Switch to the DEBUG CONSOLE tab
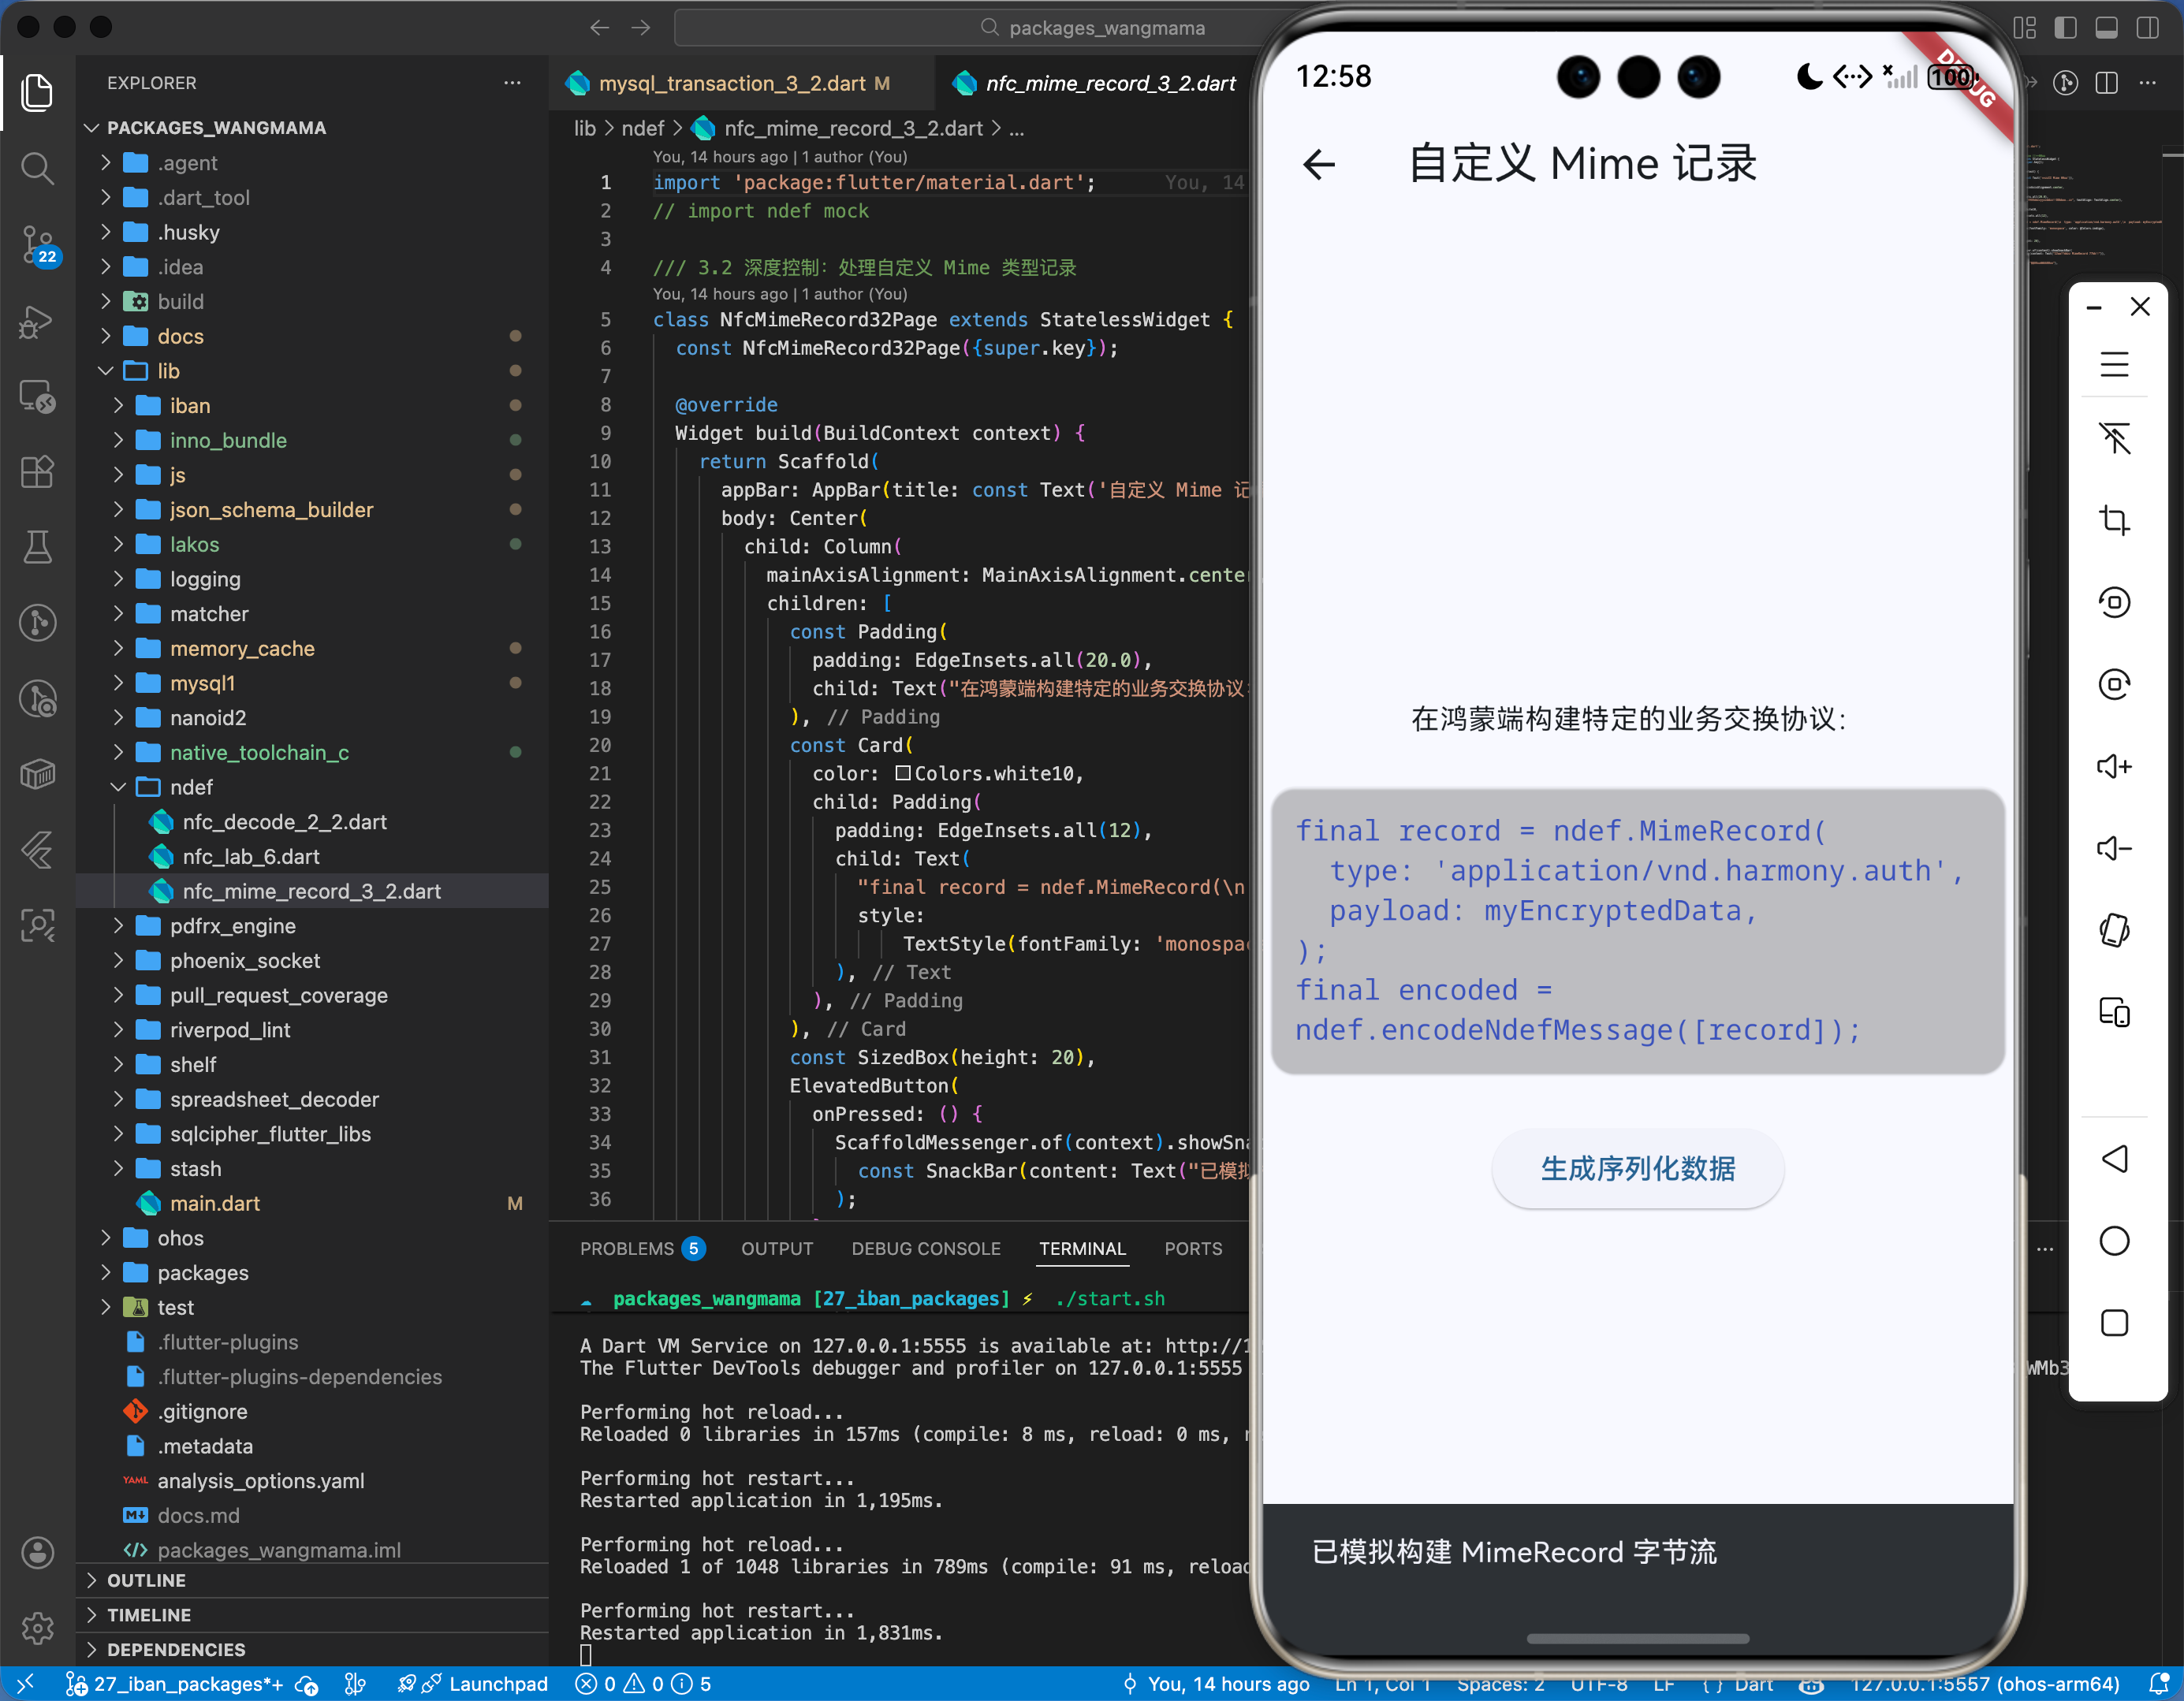This screenshot has height=1701, width=2184. pos(925,1248)
